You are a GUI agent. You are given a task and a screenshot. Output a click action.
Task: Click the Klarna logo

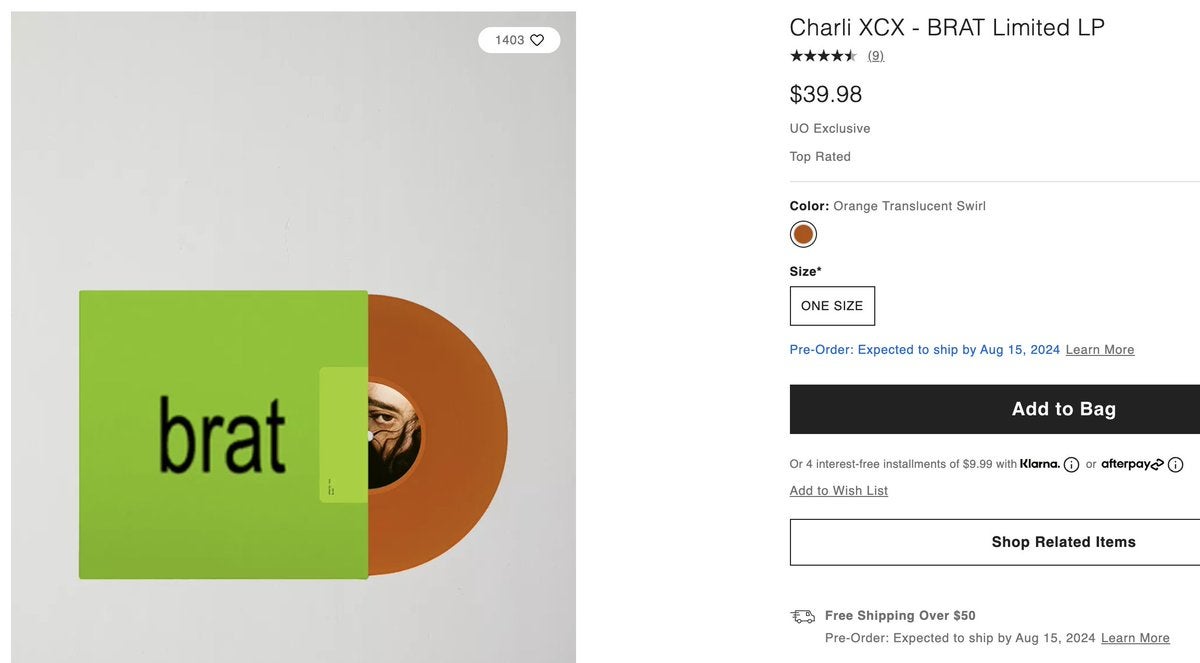1039,464
